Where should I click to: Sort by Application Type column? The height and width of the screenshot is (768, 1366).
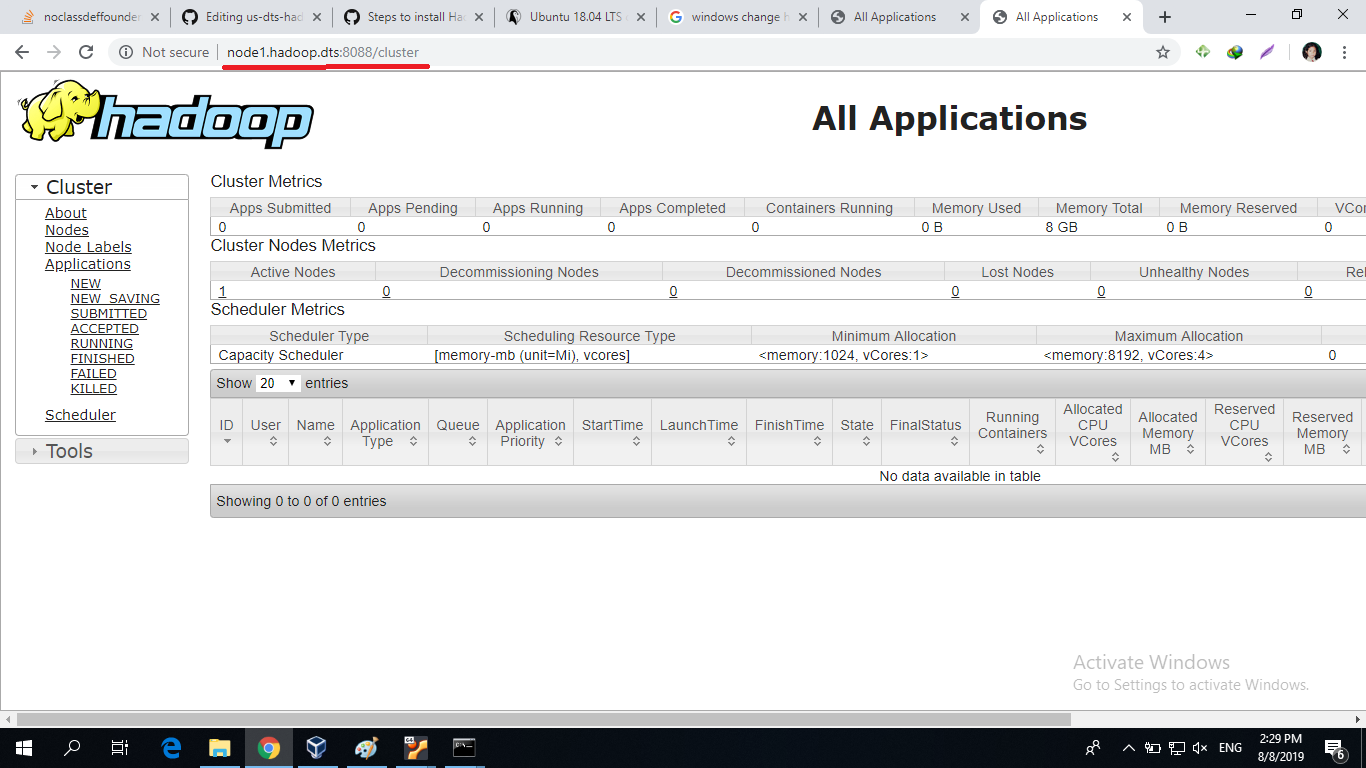(385, 432)
